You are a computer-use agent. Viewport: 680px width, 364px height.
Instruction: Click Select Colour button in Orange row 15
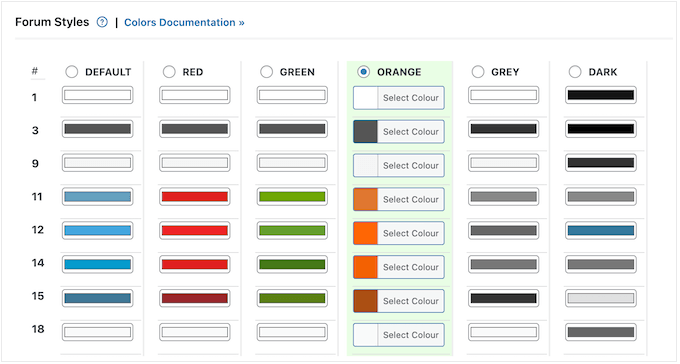coord(411,301)
